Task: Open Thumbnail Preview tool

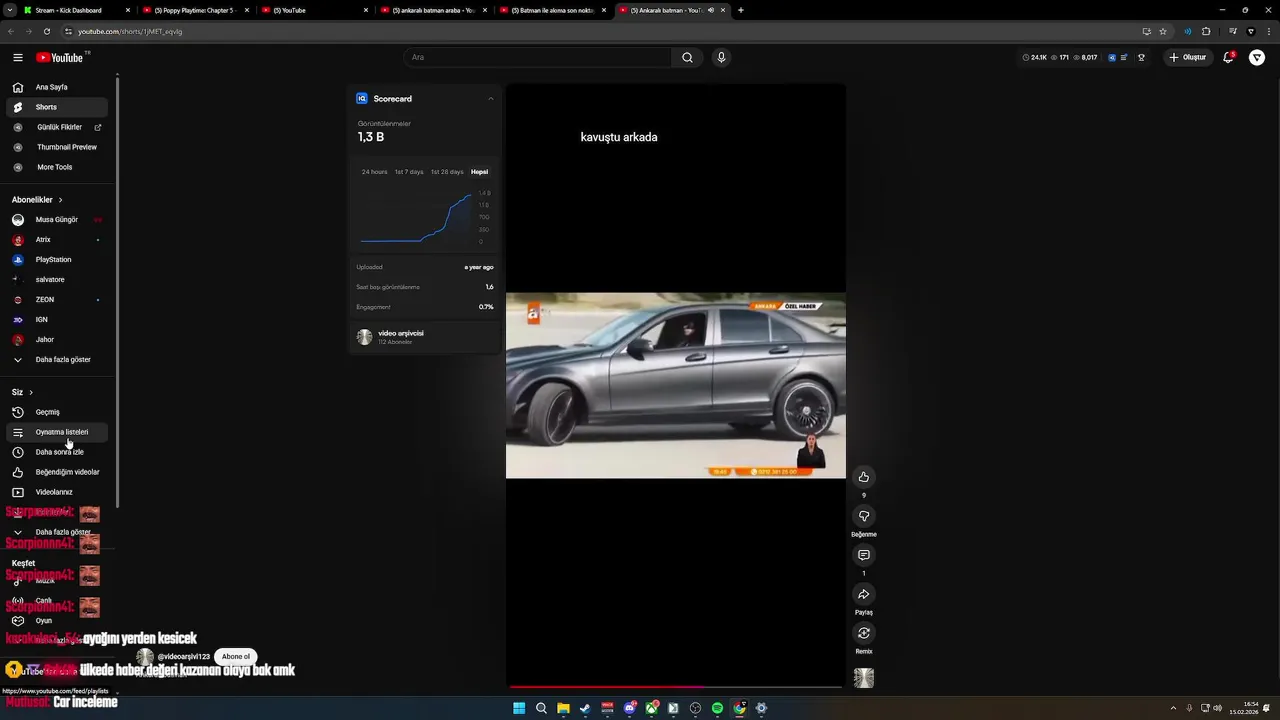Action: (x=57, y=147)
